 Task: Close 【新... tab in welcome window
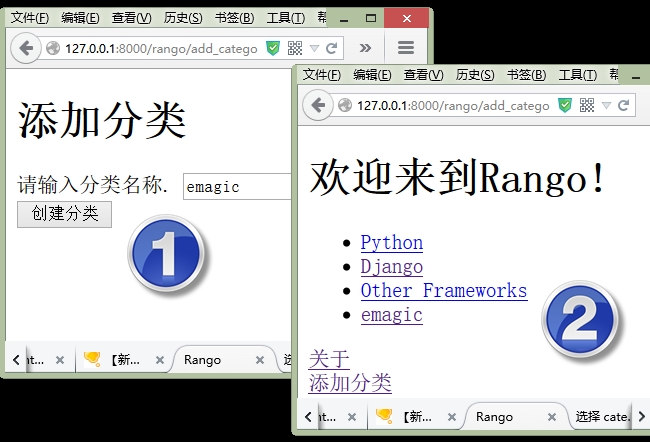click(452, 417)
